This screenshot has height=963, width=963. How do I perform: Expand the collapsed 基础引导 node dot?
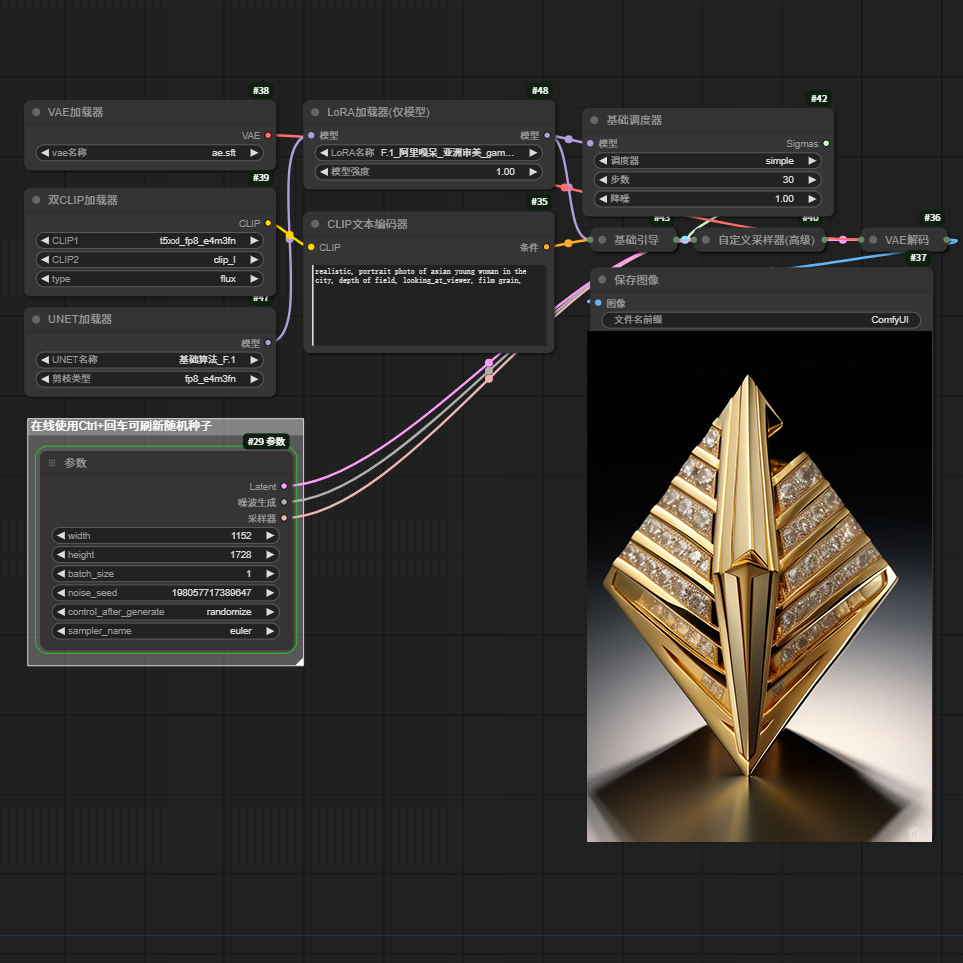click(x=602, y=240)
